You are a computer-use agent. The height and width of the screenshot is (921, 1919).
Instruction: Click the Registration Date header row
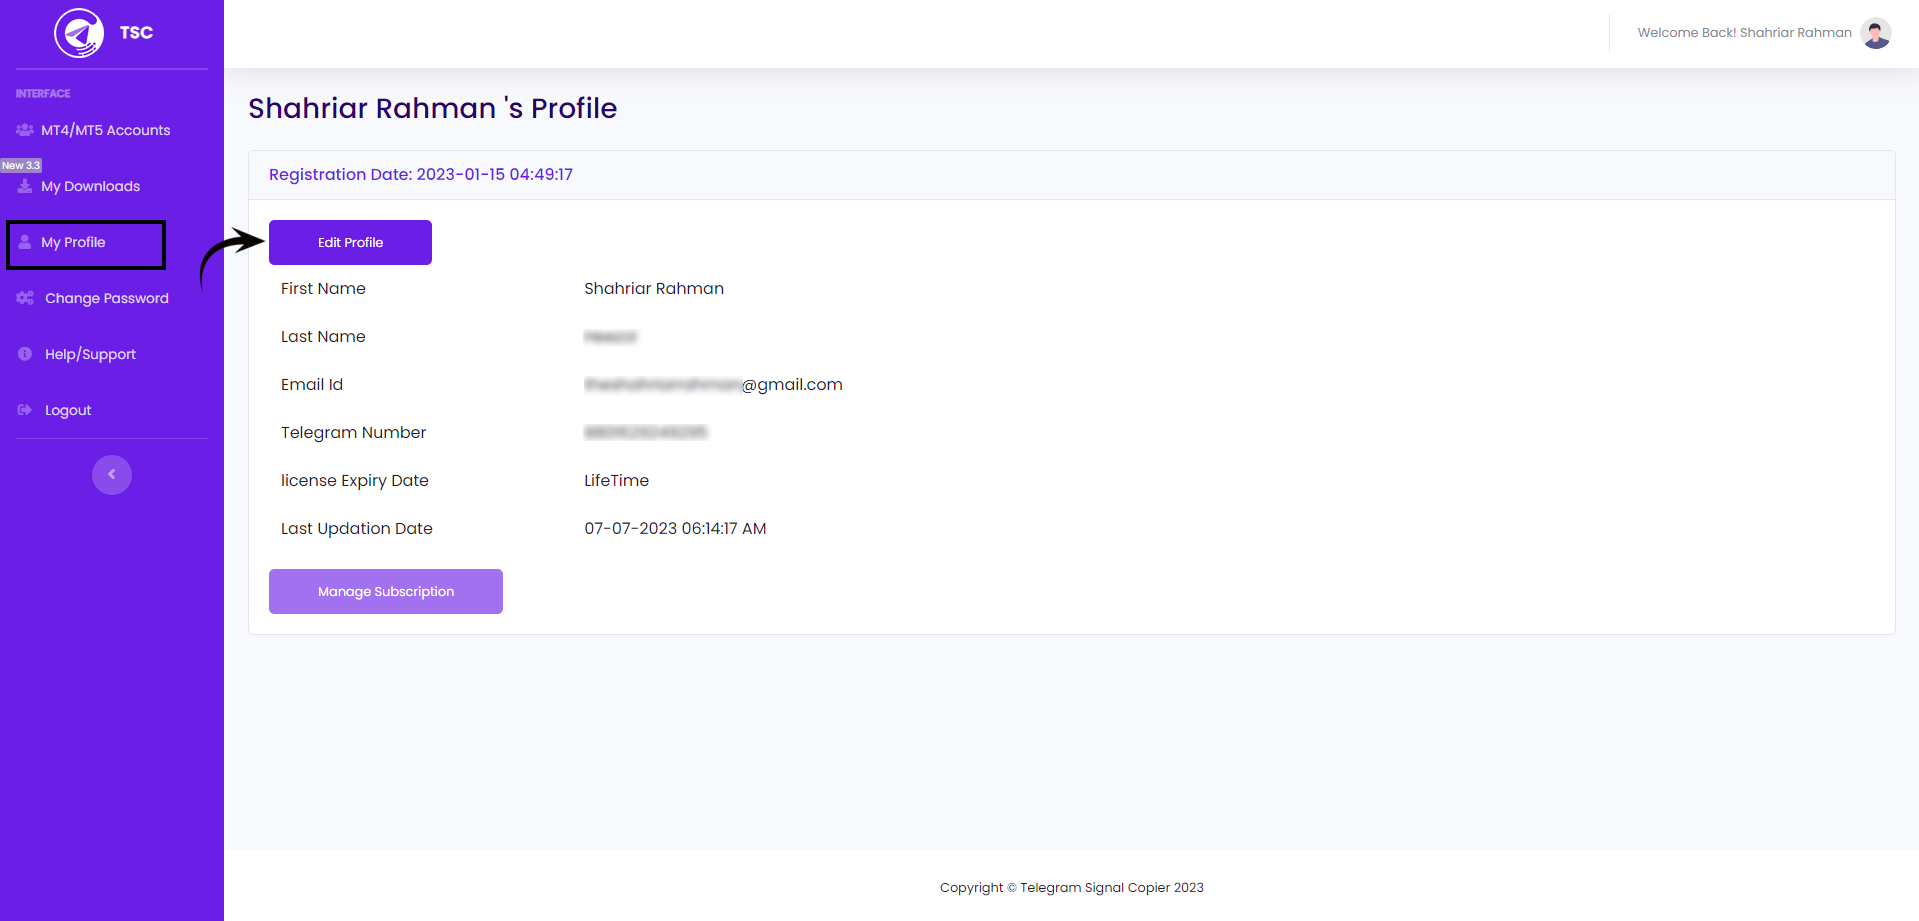[420, 174]
